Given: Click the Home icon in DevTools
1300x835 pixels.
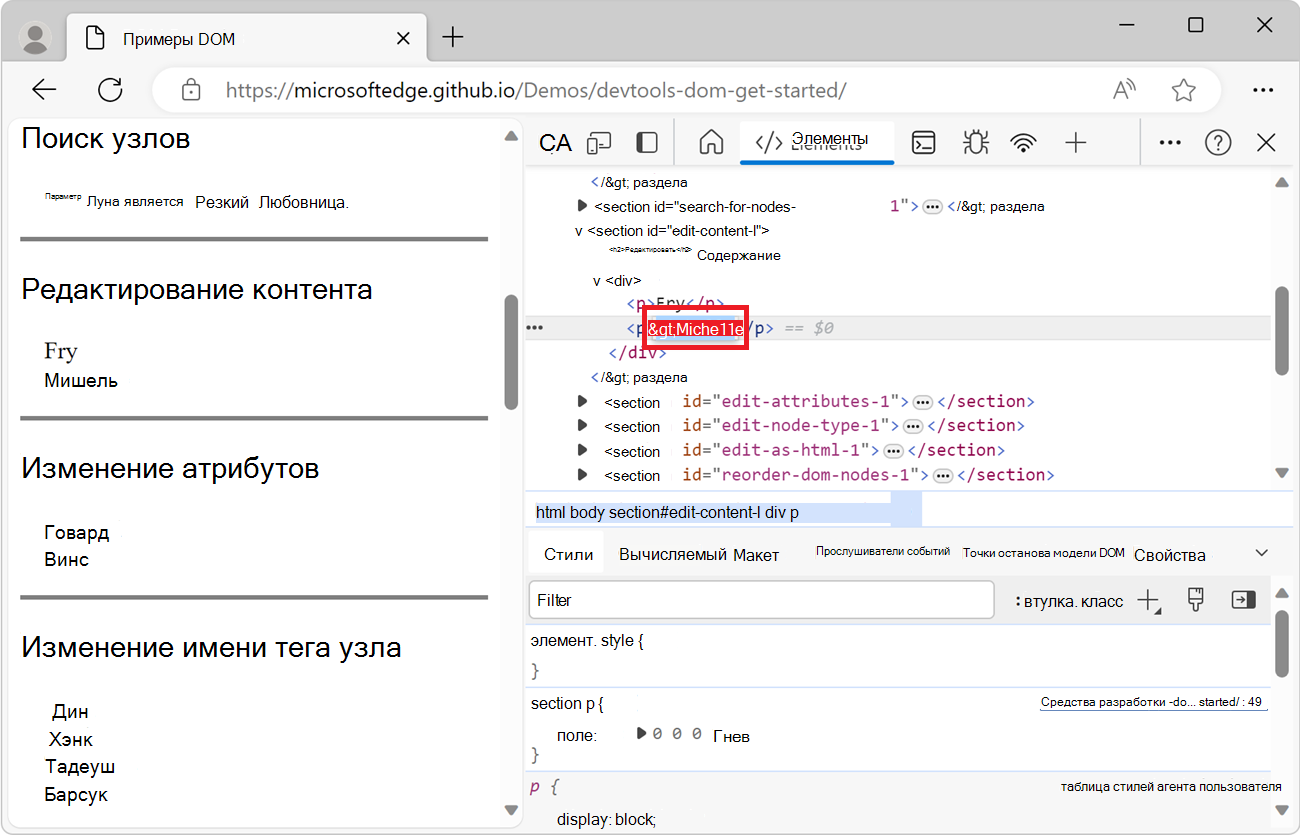Looking at the screenshot, I should 710,142.
